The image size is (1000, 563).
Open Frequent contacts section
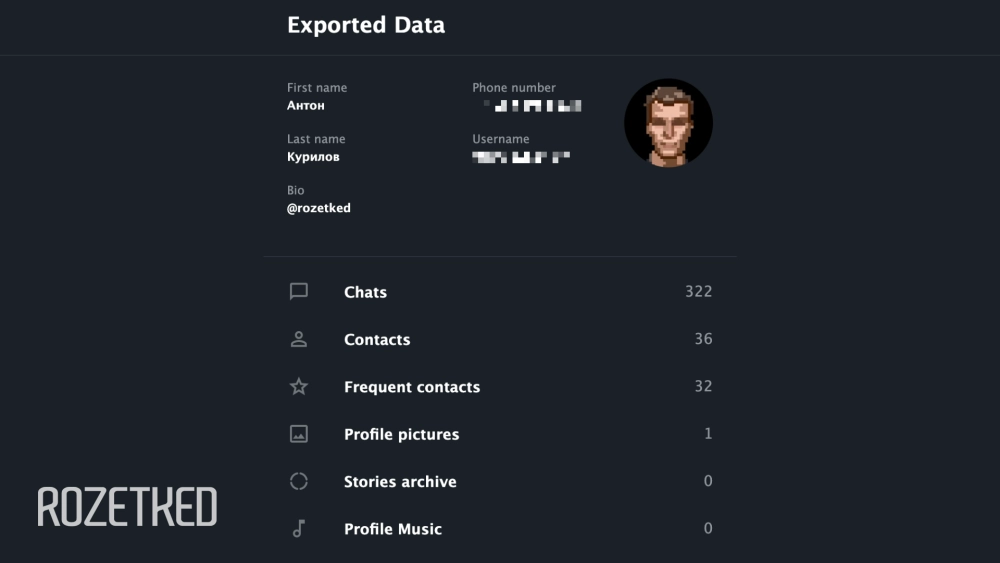(x=412, y=387)
